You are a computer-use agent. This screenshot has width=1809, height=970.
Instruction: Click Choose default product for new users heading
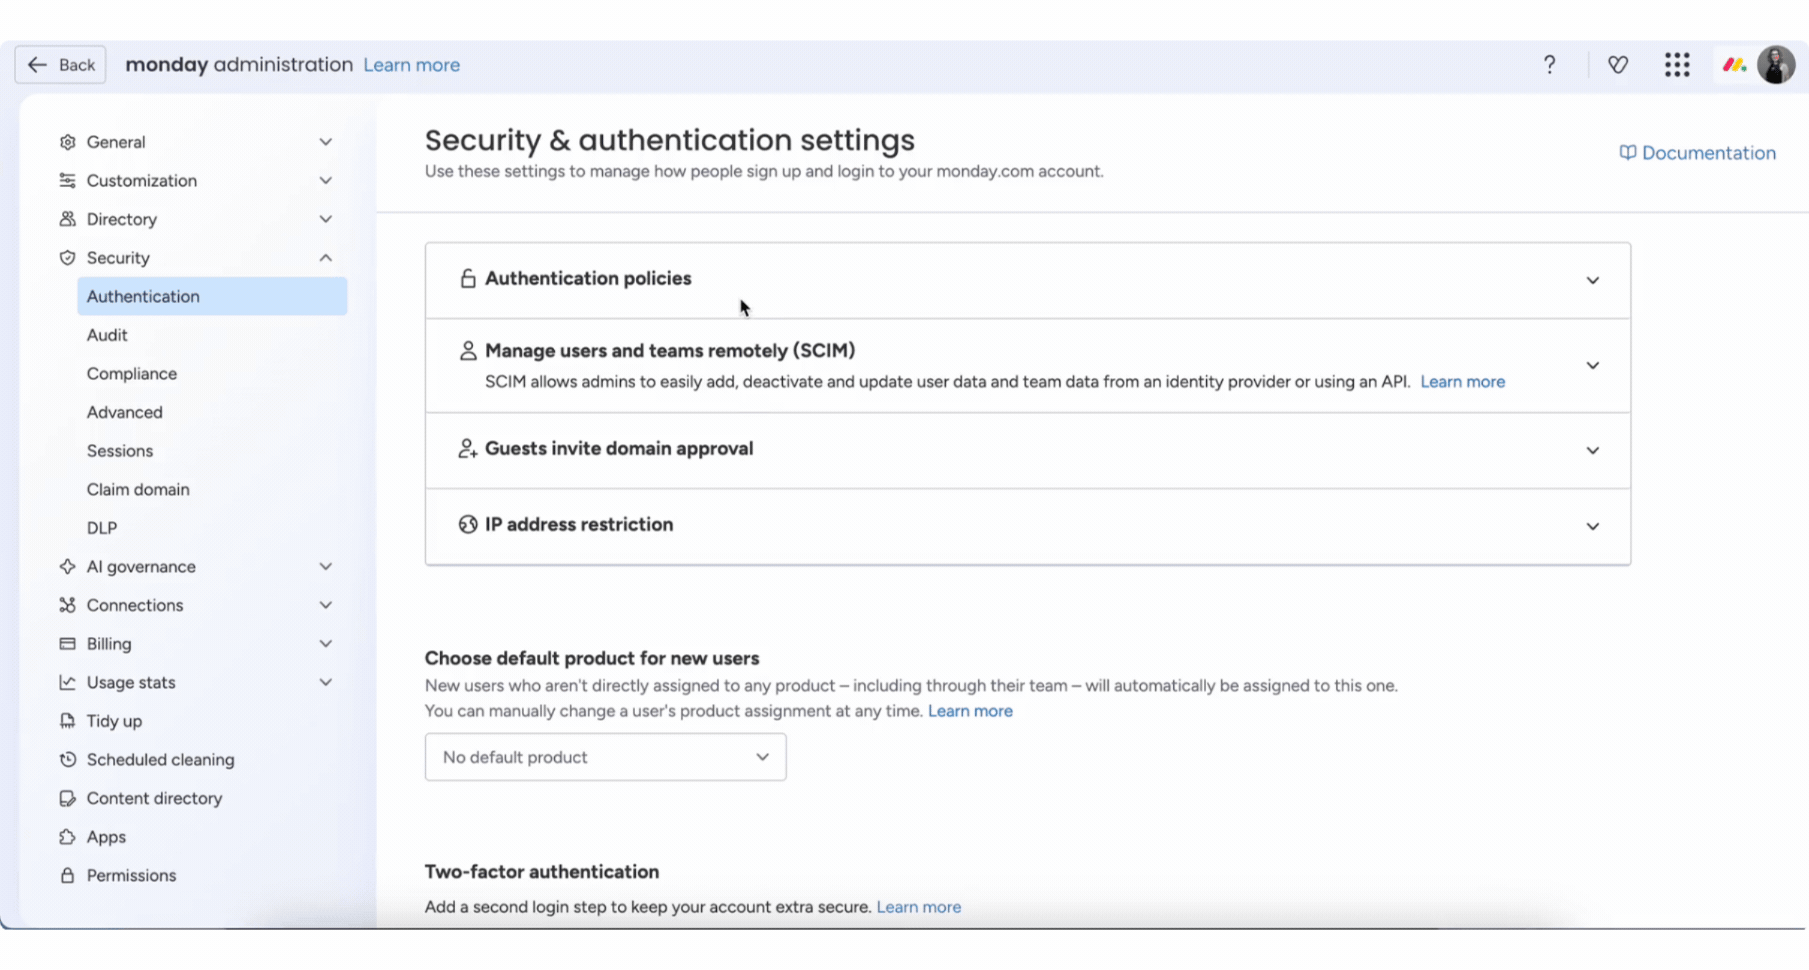click(592, 659)
